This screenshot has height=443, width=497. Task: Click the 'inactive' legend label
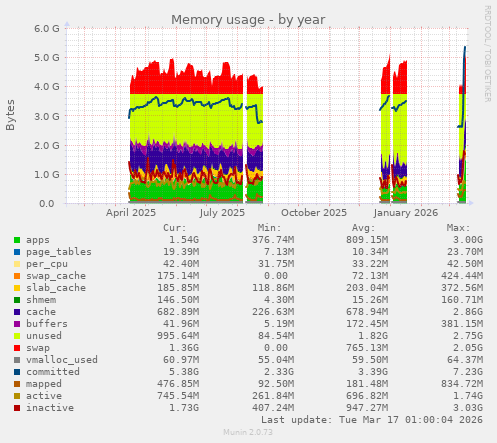50,408
